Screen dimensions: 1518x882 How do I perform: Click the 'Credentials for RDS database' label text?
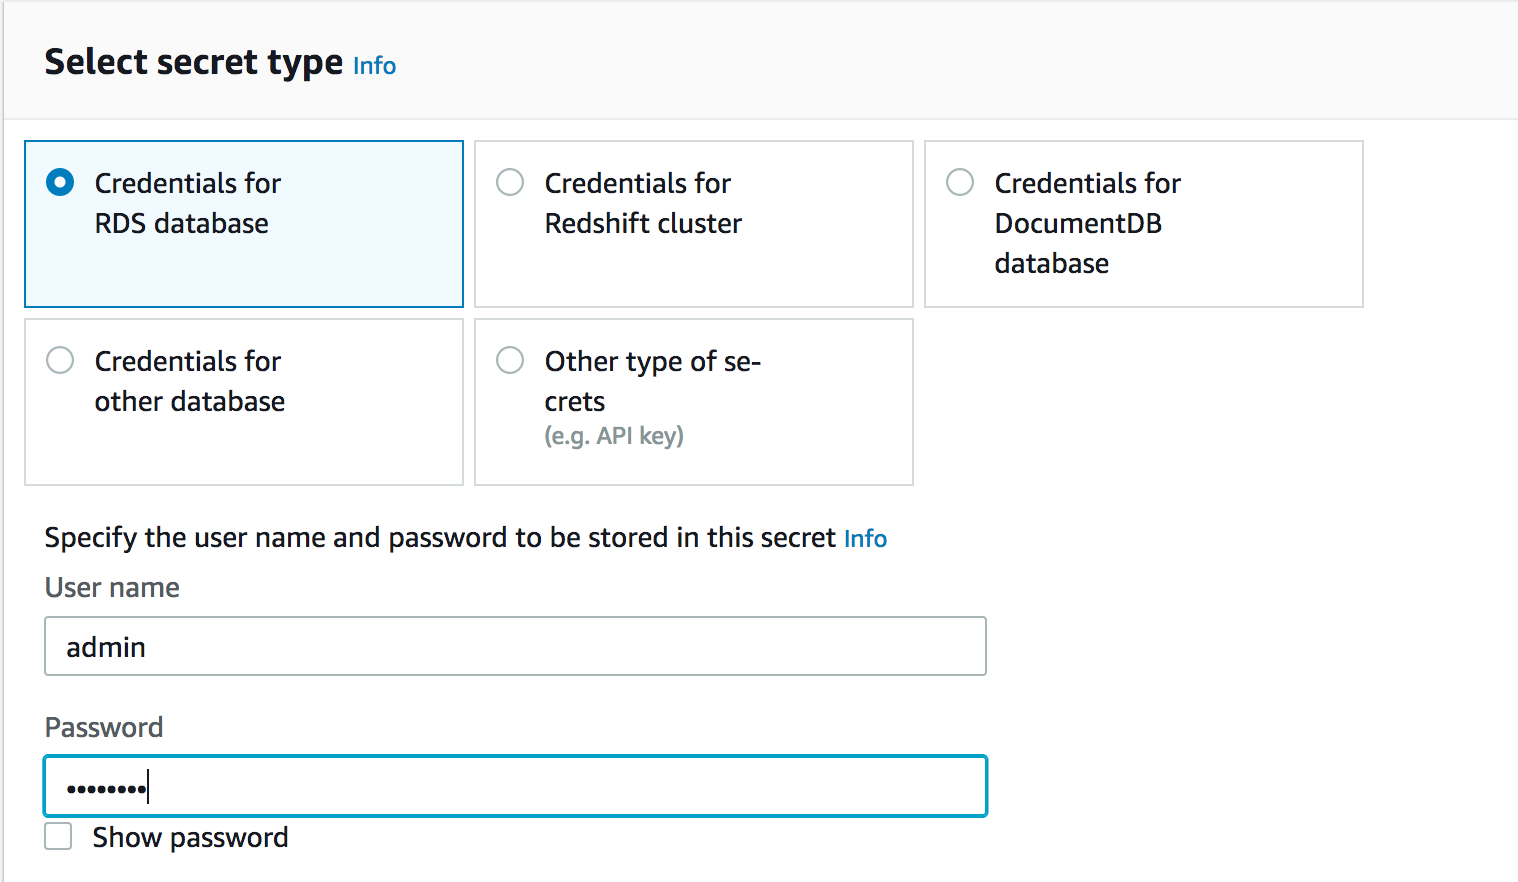click(188, 203)
